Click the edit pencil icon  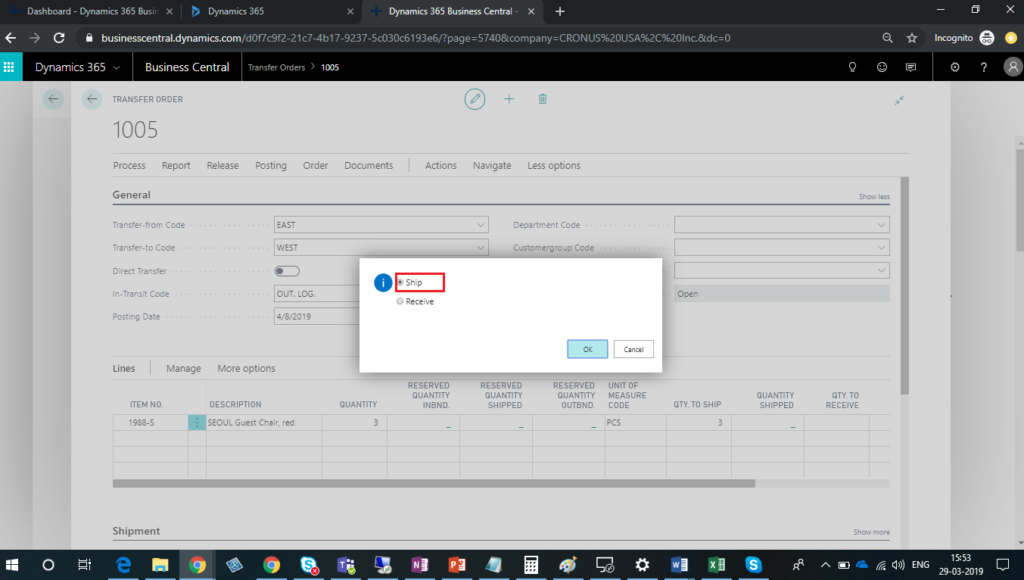click(x=475, y=99)
